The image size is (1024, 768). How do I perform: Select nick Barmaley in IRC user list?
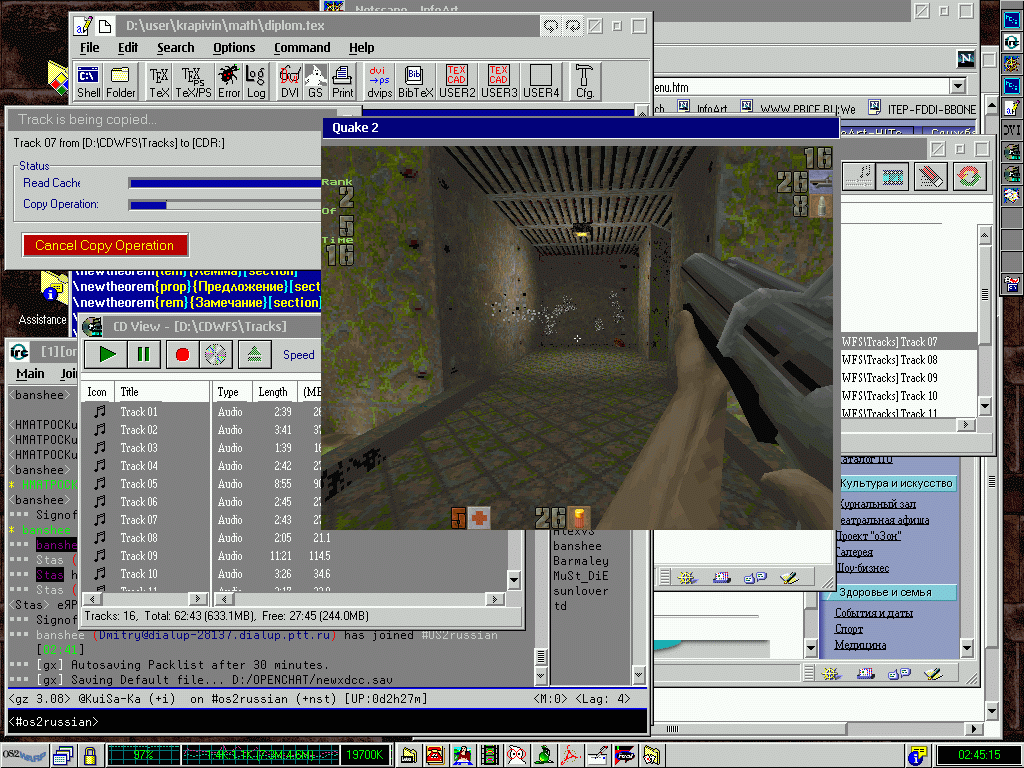click(581, 561)
